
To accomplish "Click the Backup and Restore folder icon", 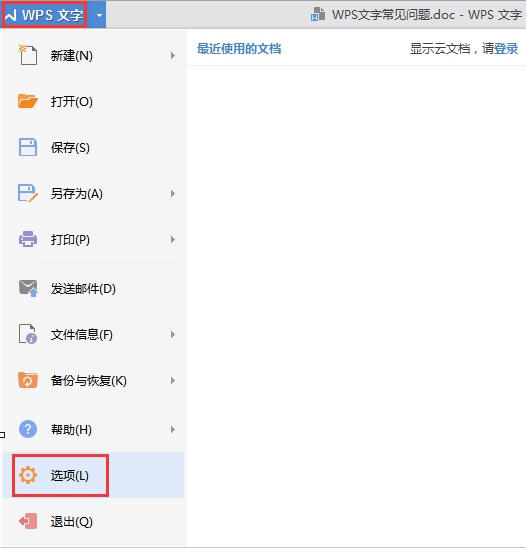I will 28,380.
